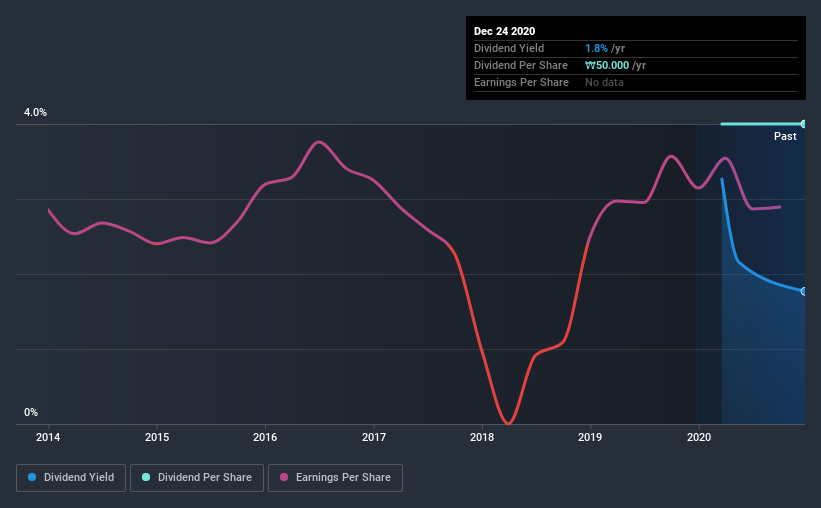Click the 2020 x-axis label
821x508 pixels.
tap(699, 437)
